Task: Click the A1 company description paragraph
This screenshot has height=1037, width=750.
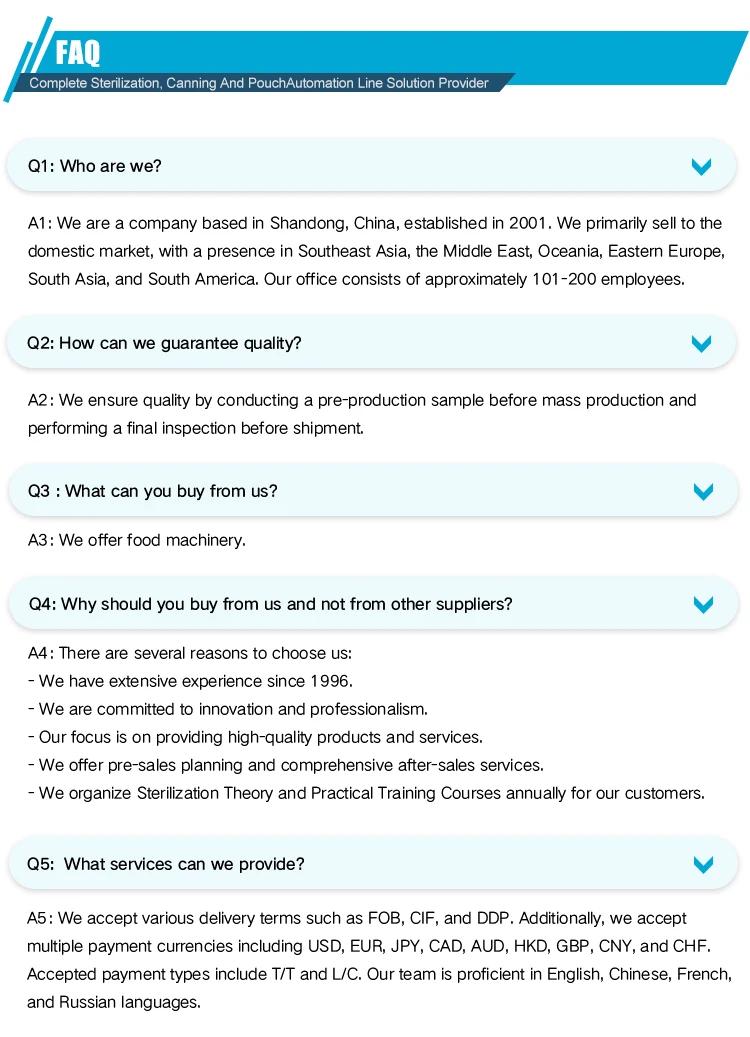Action: click(x=376, y=251)
